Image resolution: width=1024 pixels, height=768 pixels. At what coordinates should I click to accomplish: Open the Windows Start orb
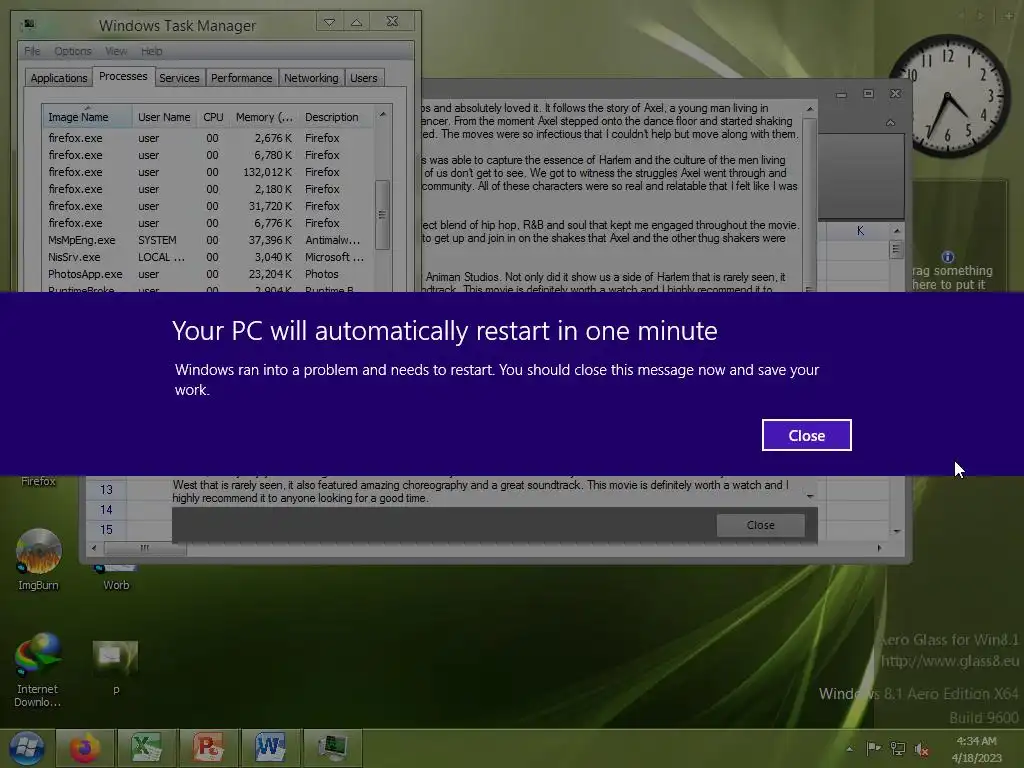tap(27, 748)
